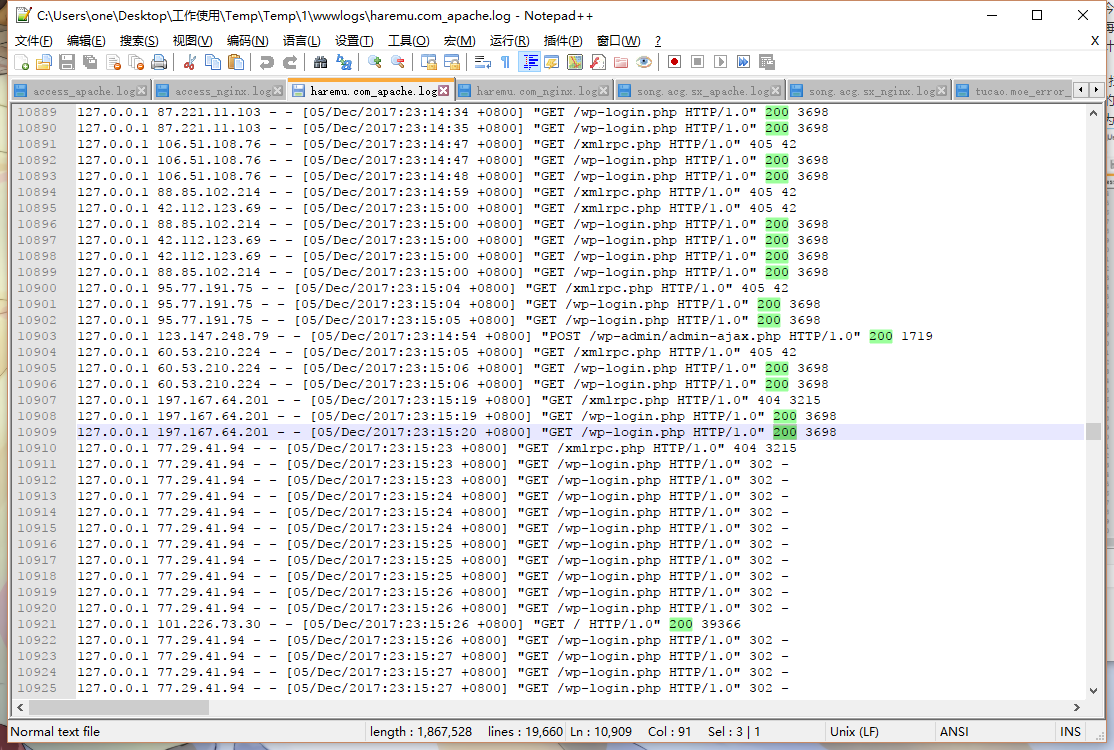This screenshot has height=750, width=1114.
Task: Open Find dialog via binoculars icon
Action: 320,62
